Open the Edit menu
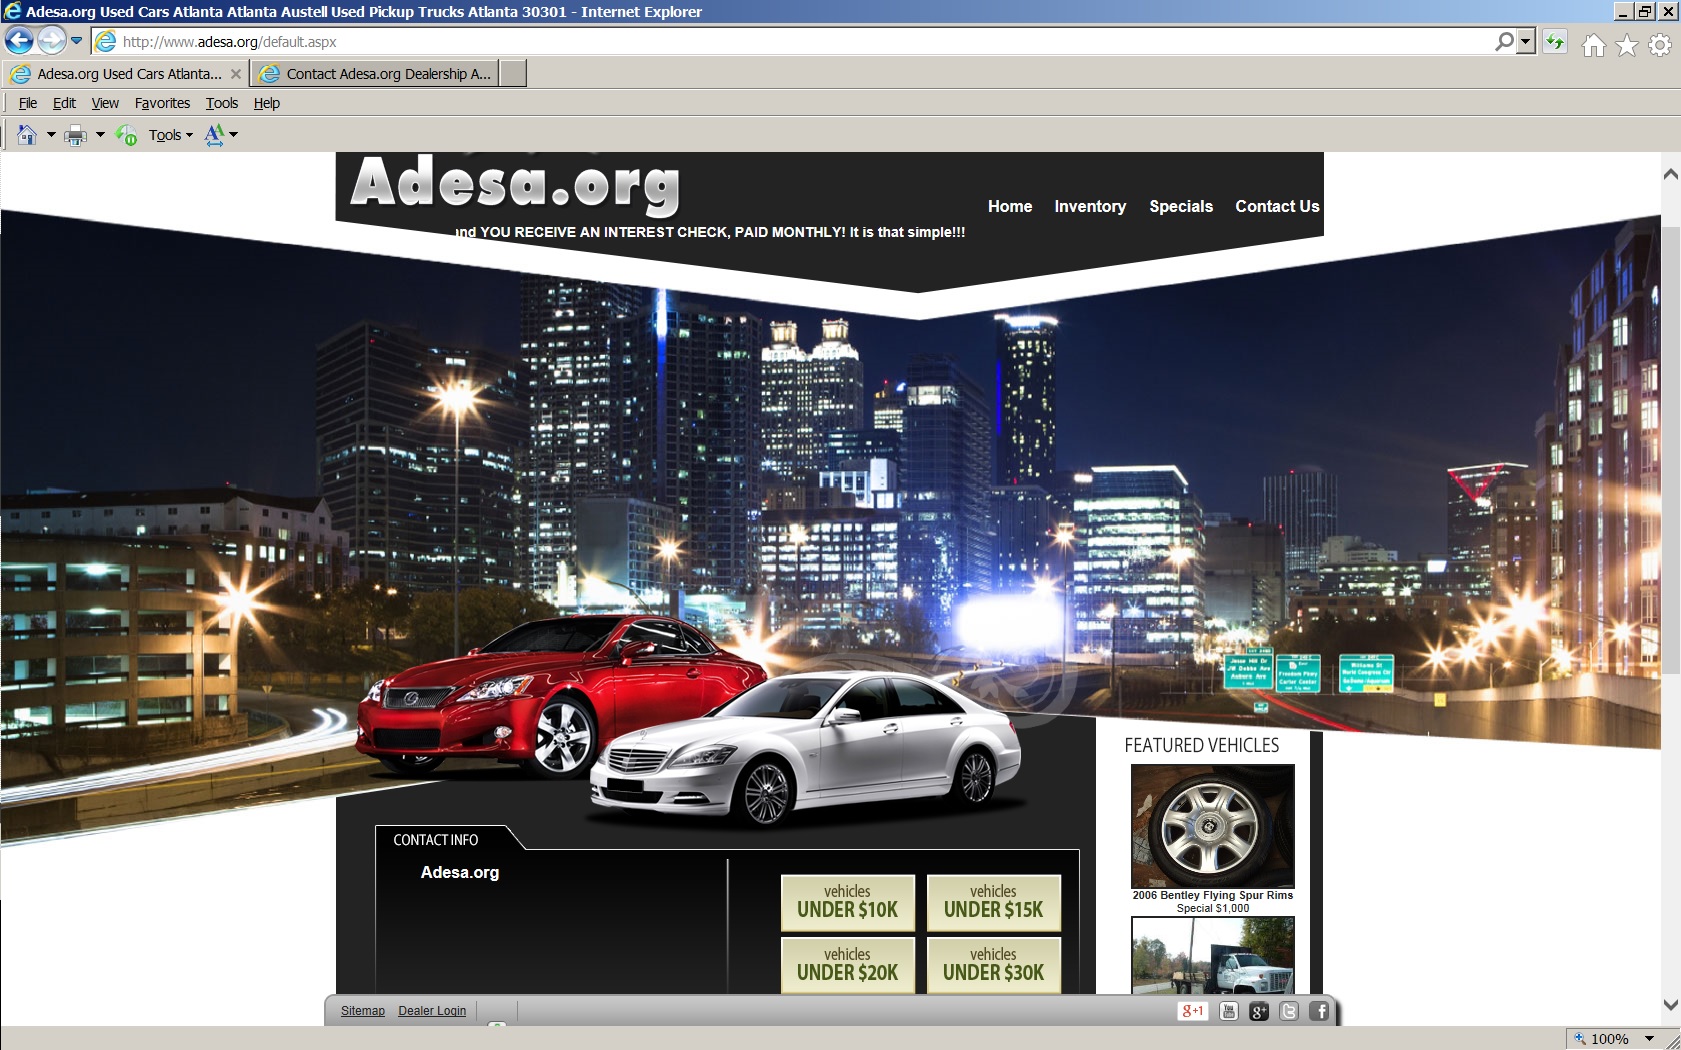The image size is (1681, 1050). pos(64,103)
